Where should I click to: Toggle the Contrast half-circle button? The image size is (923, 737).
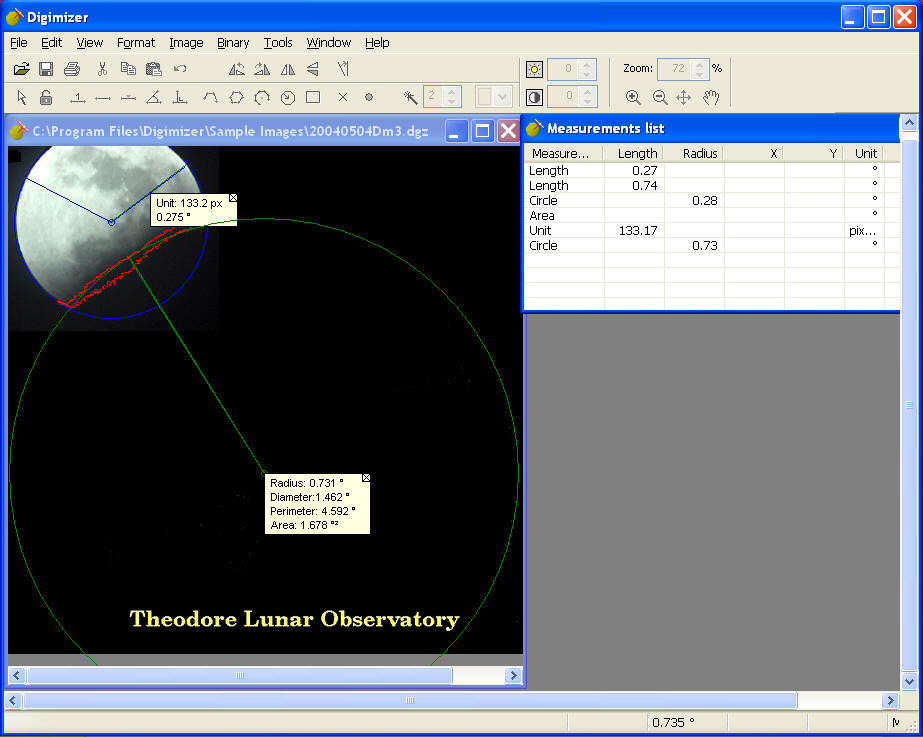pyautogui.click(x=535, y=97)
